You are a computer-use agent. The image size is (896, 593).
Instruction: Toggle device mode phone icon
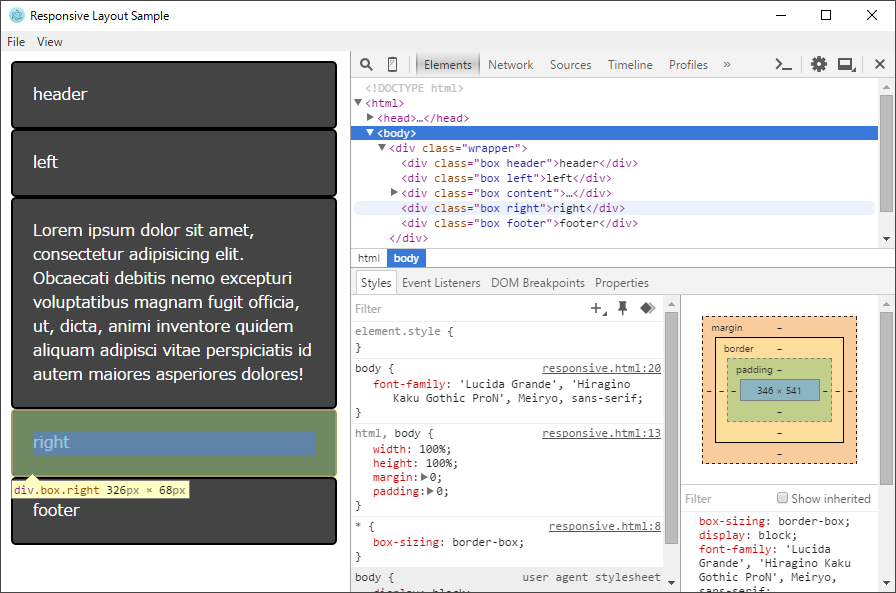pyautogui.click(x=393, y=65)
